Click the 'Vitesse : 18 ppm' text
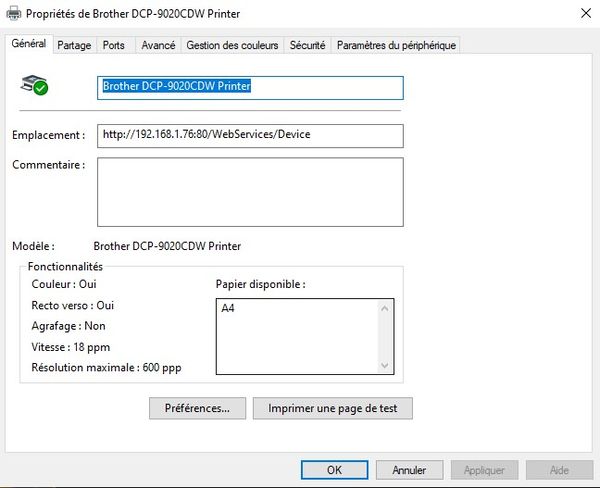This screenshot has height=488, width=600. (x=71, y=347)
